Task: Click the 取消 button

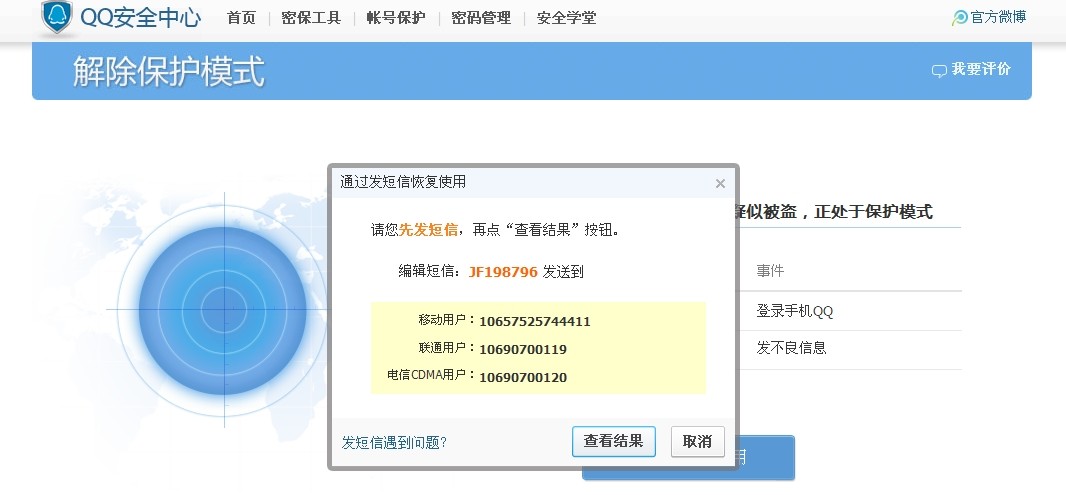Action: (698, 441)
